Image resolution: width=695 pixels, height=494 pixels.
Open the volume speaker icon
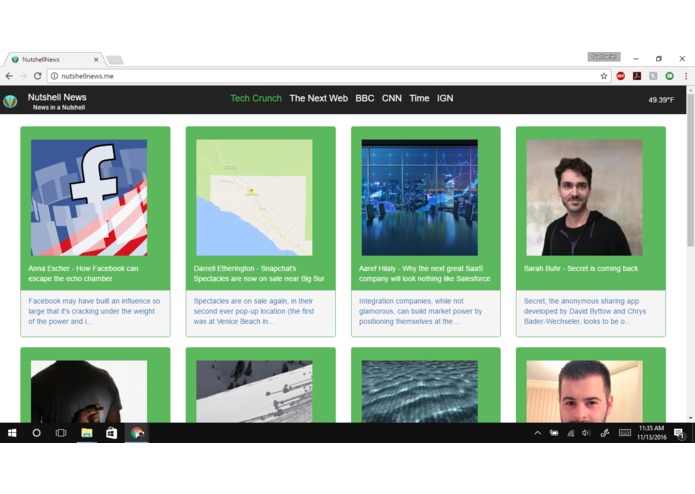[586, 433]
